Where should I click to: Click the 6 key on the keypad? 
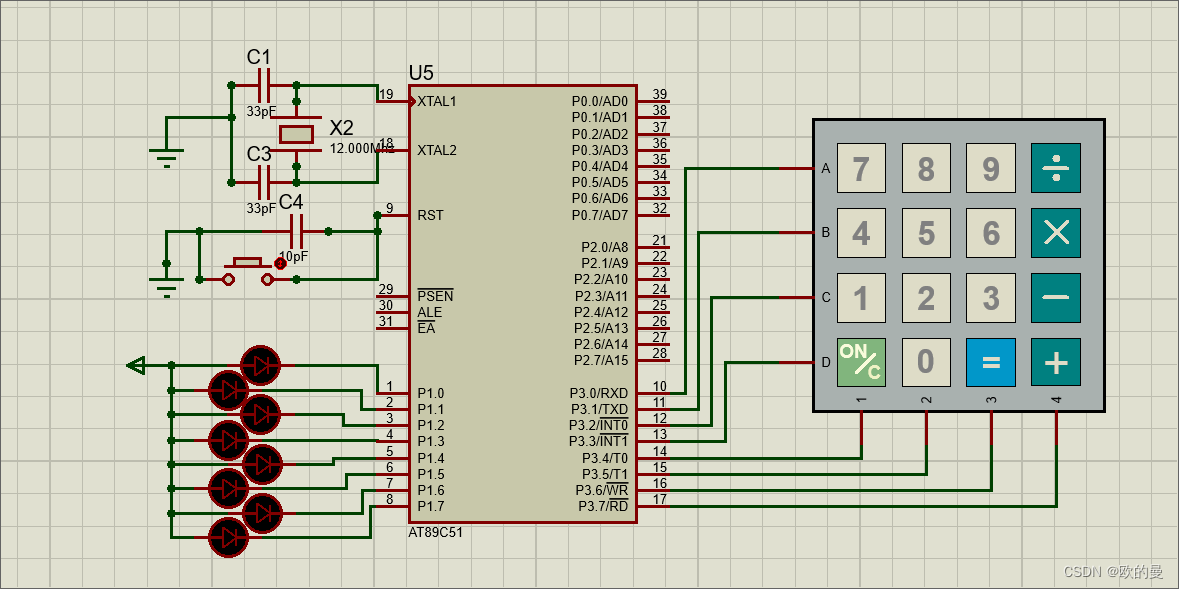(991, 233)
